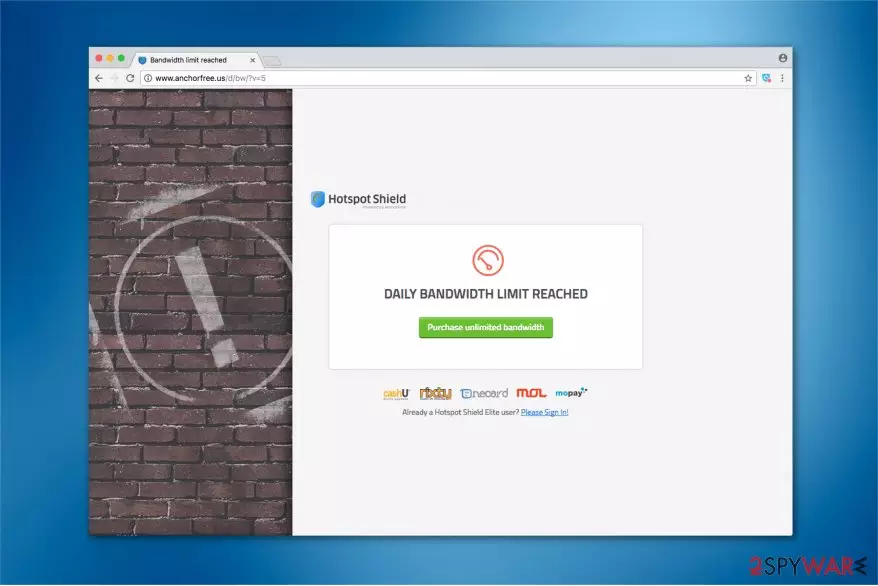Click the browser back arrow
The height and width of the screenshot is (586, 878).
click(x=99, y=78)
